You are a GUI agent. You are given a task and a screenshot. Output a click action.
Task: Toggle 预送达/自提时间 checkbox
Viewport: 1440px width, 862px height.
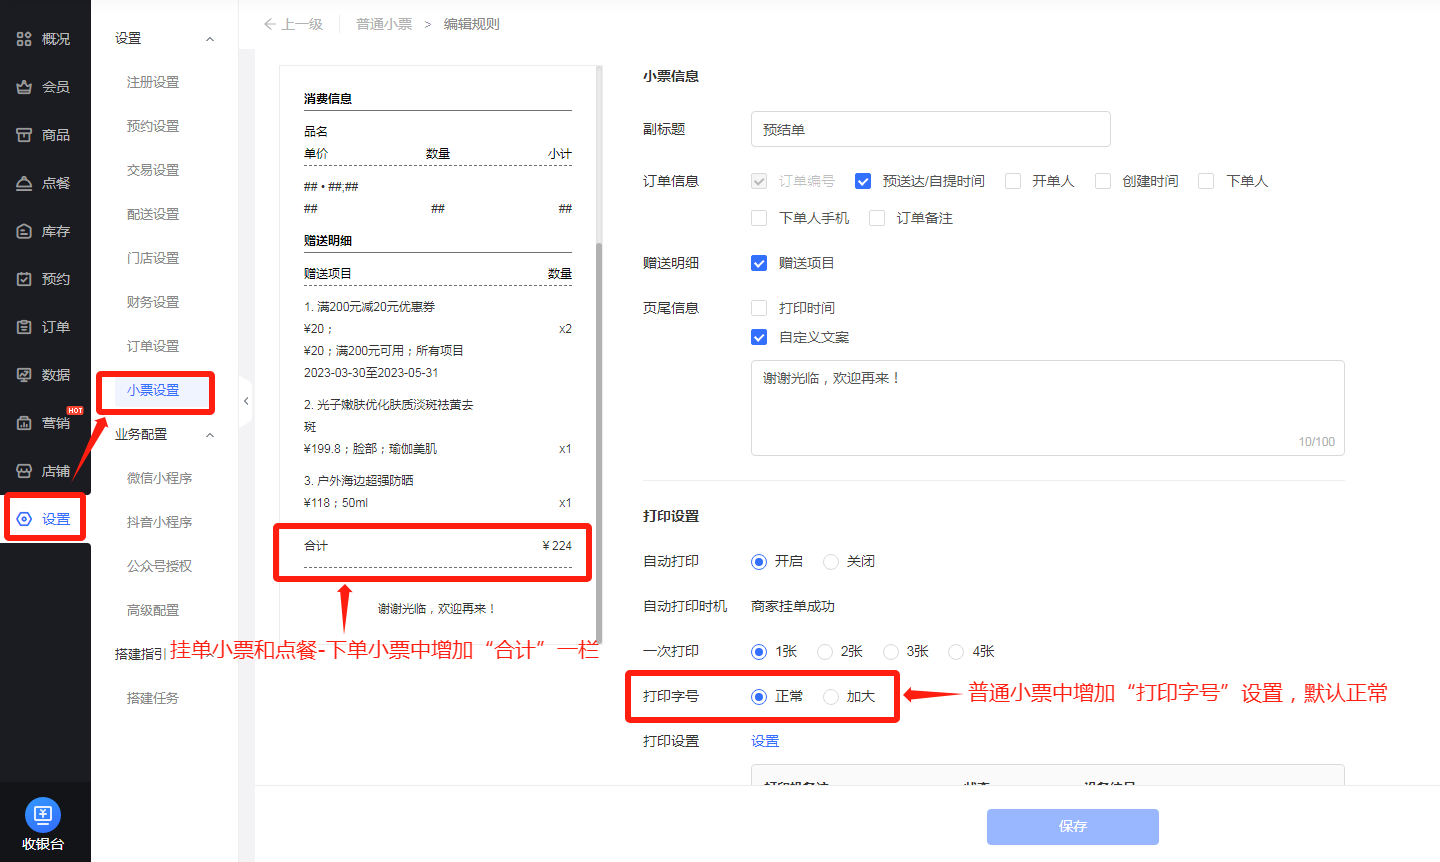(x=863, y=181)
